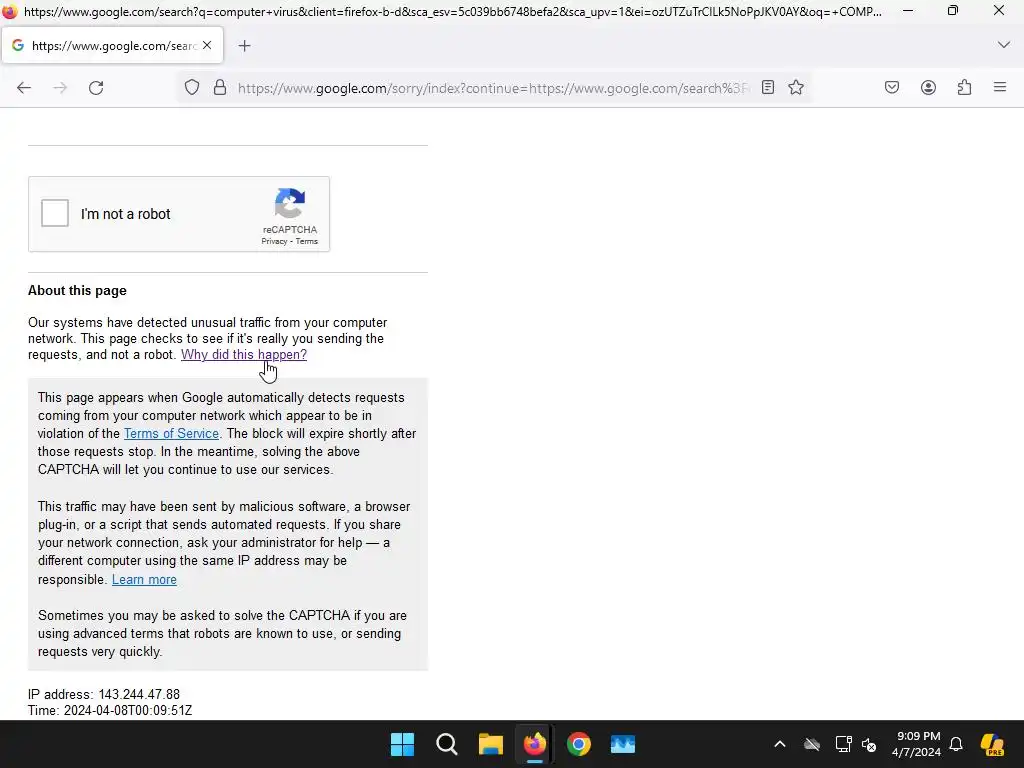Click the reCAPTCHA logo
Screen dimensions: 1024x768
coord(289,204)
